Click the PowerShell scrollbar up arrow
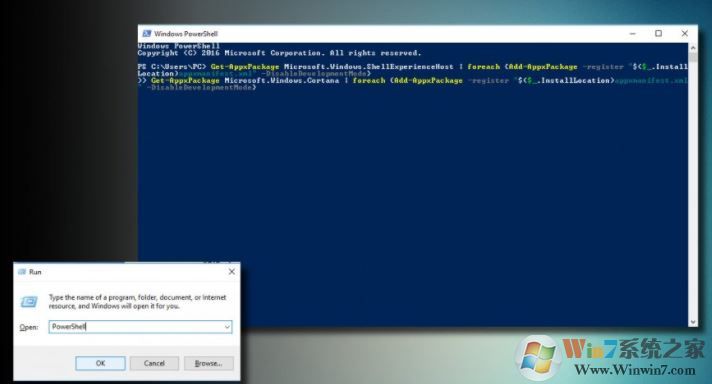This screenshot has height=384, width=712. [693, 47]
